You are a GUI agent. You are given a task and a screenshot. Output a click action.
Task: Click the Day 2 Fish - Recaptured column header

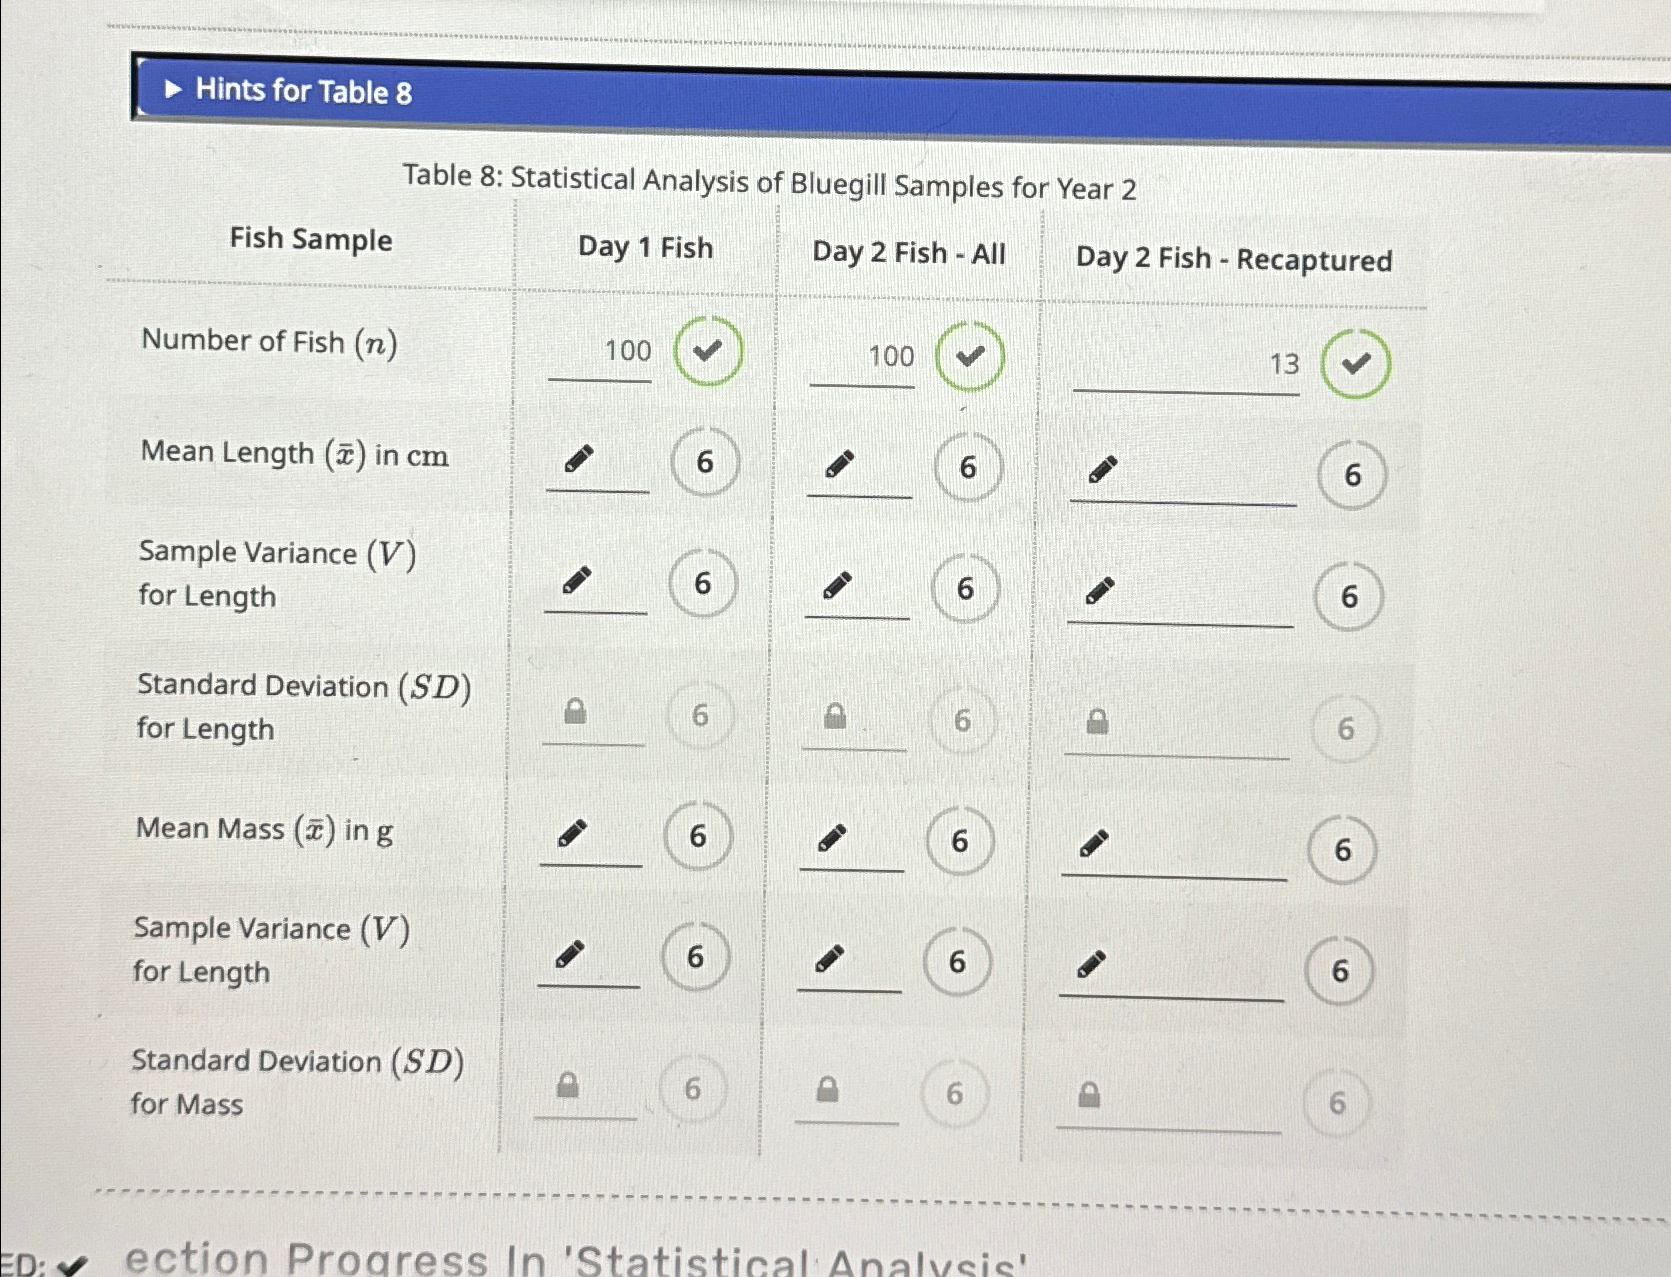coord(1234,259)
